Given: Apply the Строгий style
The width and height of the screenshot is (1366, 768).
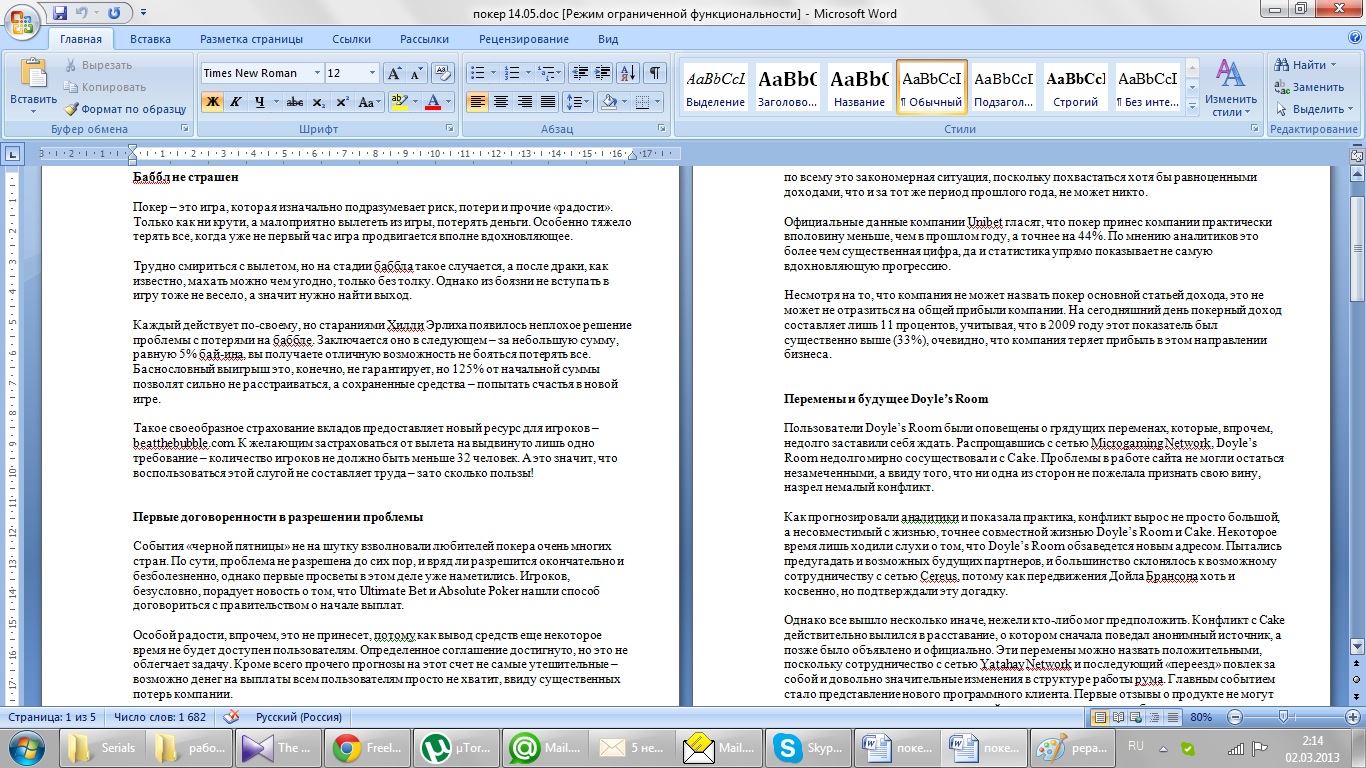Looking at the screenshot, I should (1074, 87).
